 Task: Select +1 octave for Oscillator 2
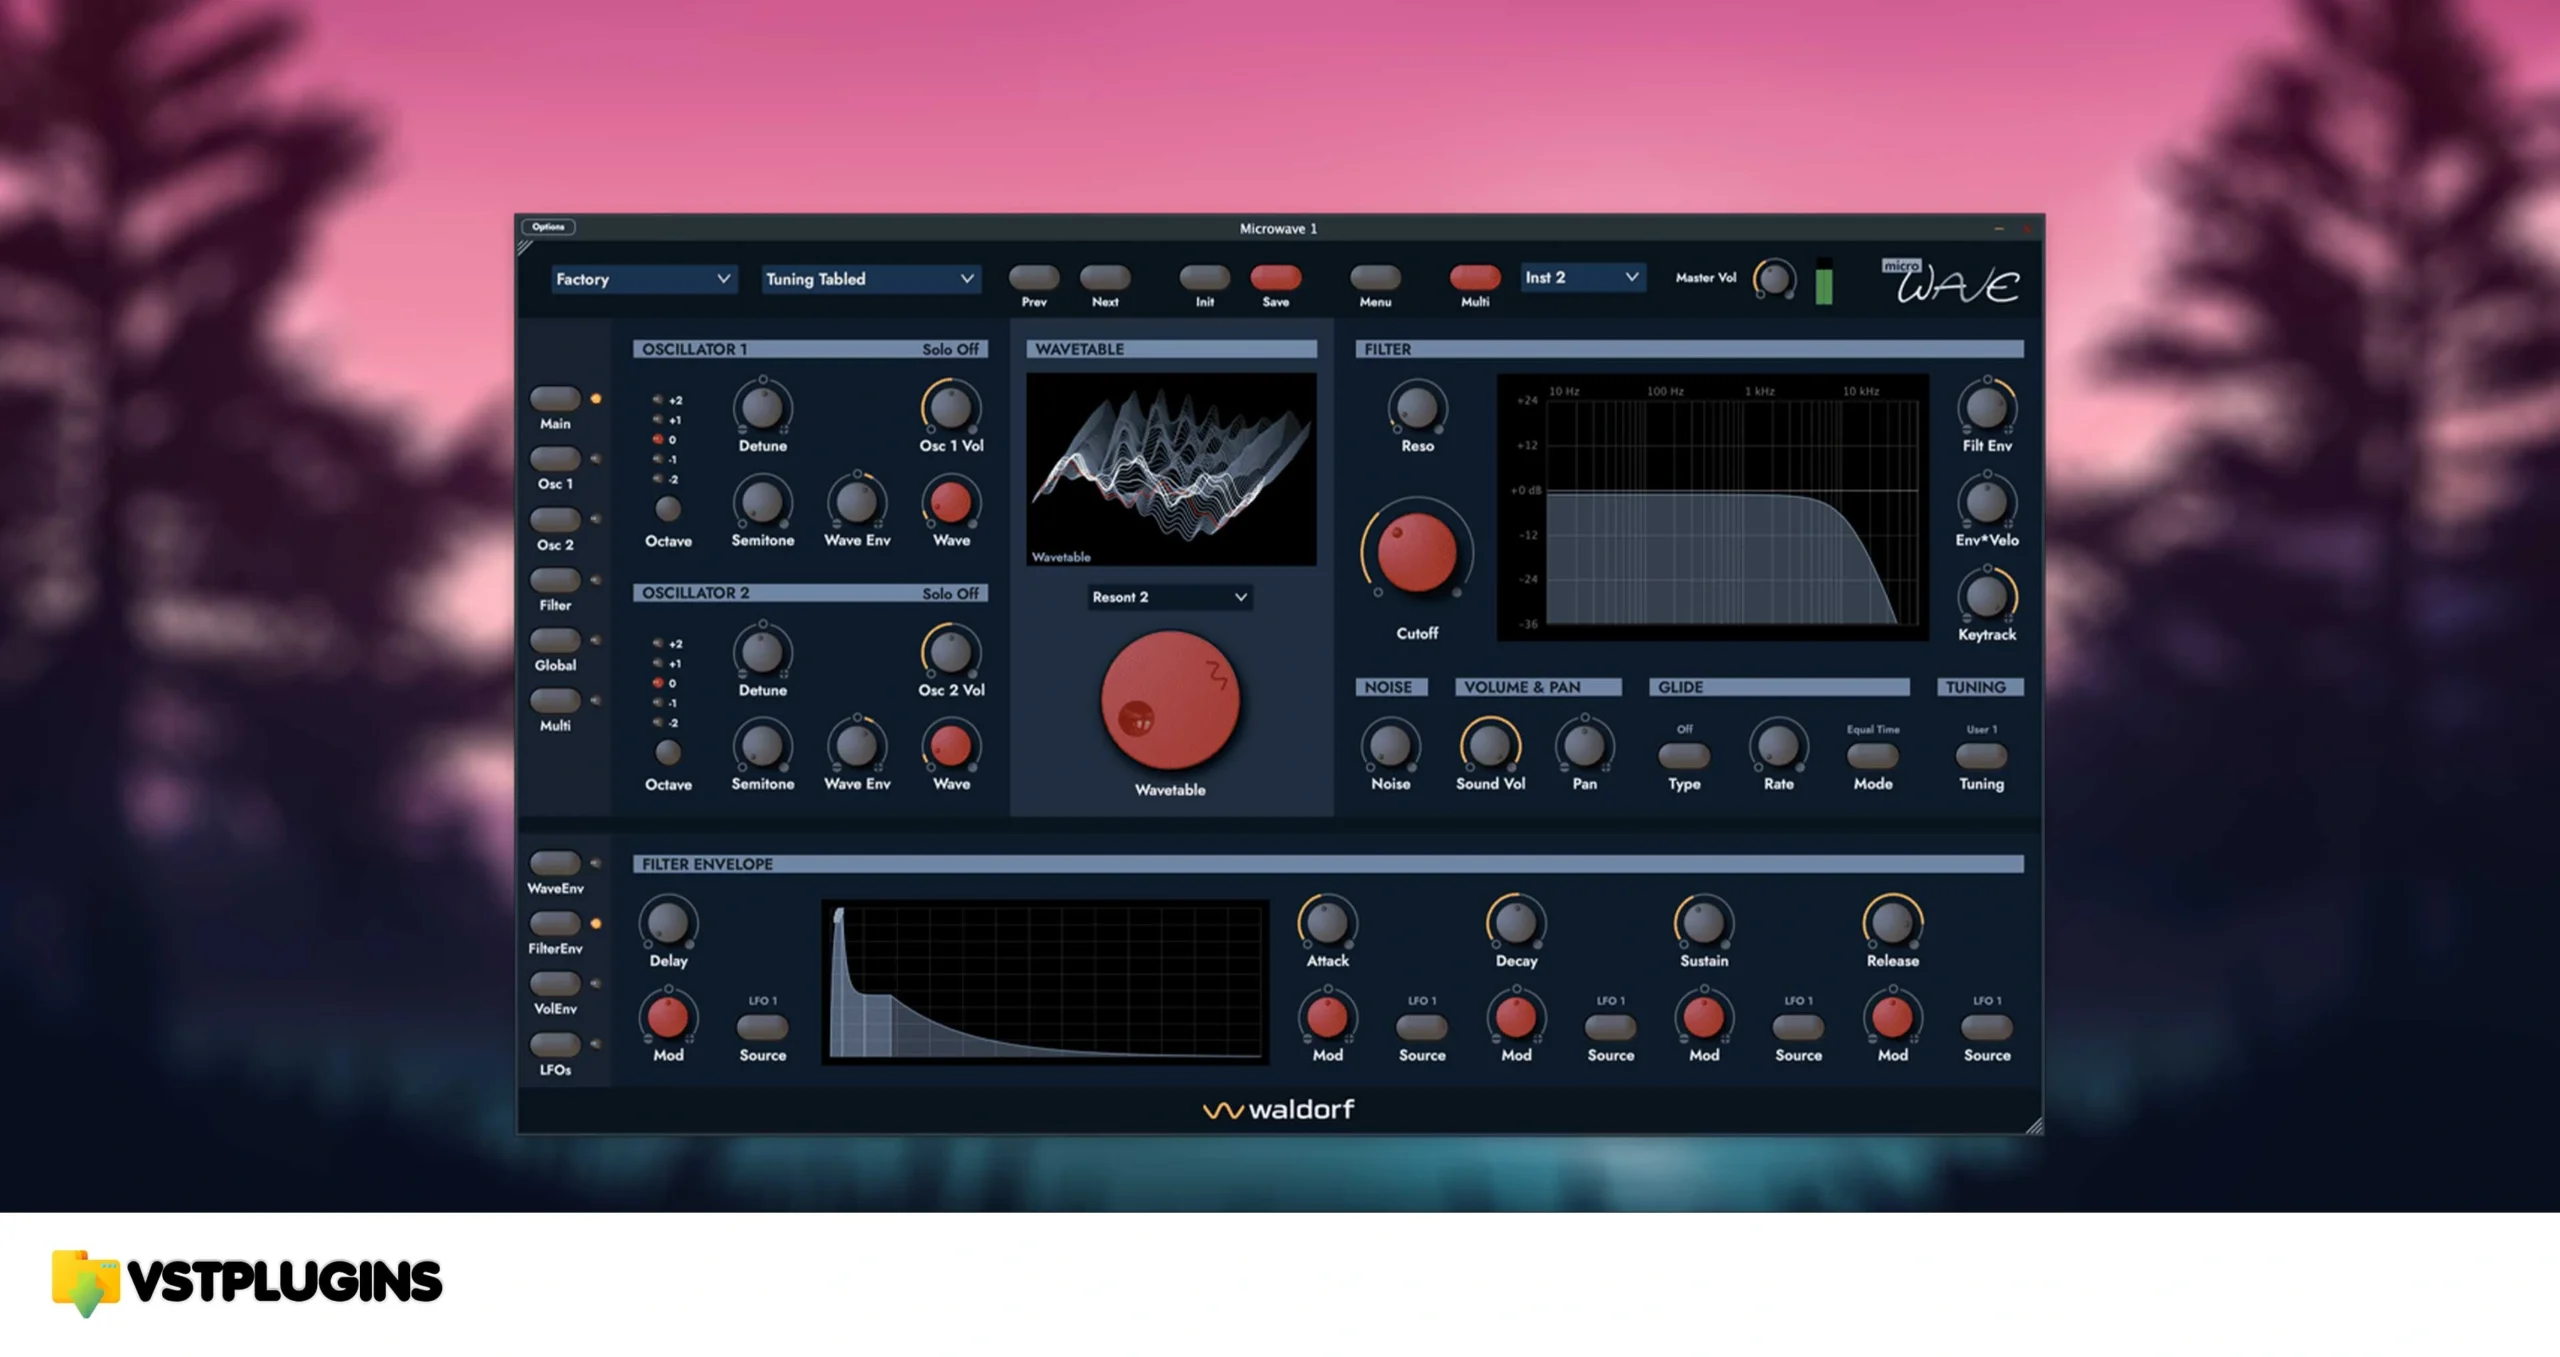click(x=667, y=663)
